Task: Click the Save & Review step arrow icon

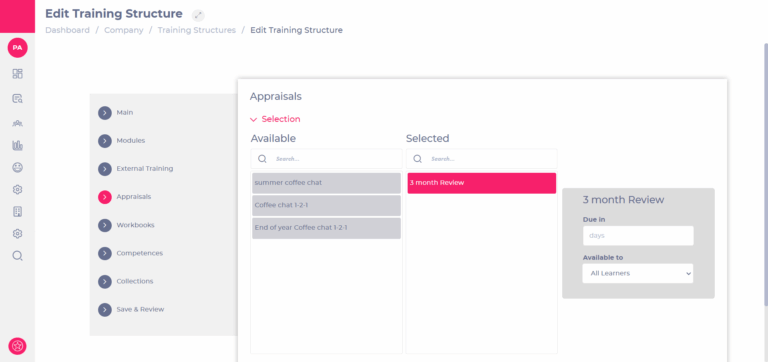Action: click(105, 310)
